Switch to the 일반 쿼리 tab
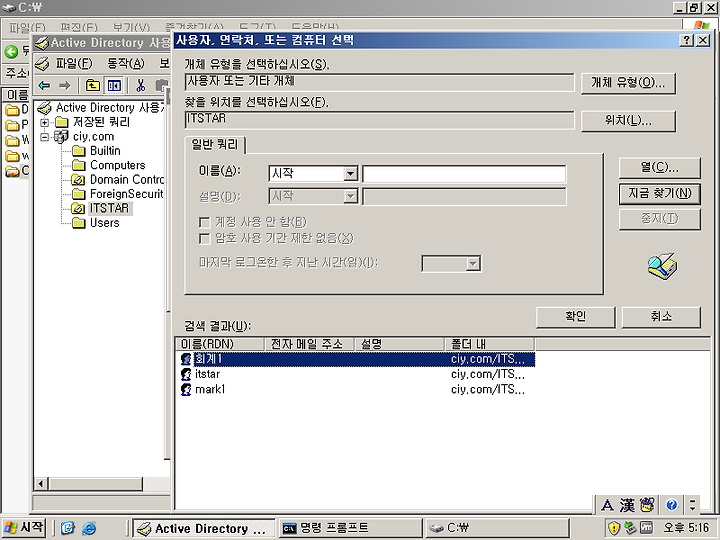720x540 pixels. coord(214,145)
